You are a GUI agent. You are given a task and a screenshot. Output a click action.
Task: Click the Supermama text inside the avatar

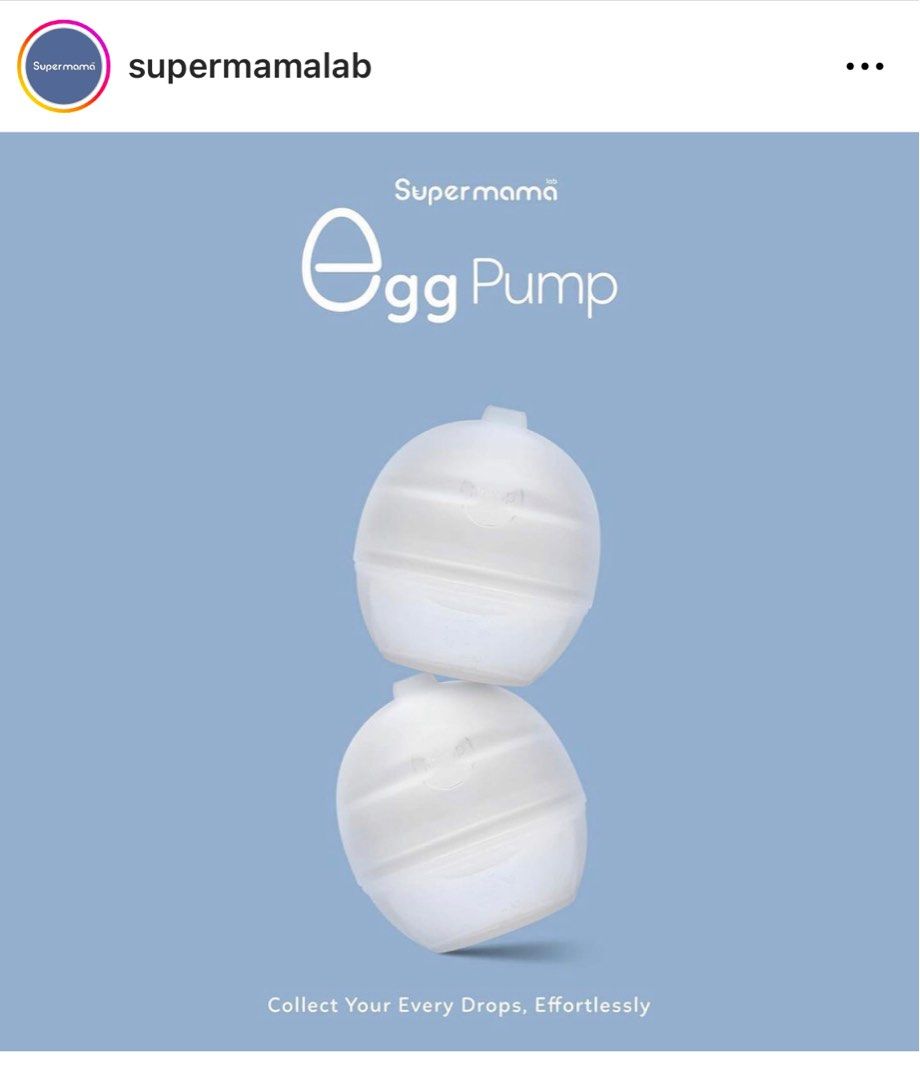[x=63, y=67]
